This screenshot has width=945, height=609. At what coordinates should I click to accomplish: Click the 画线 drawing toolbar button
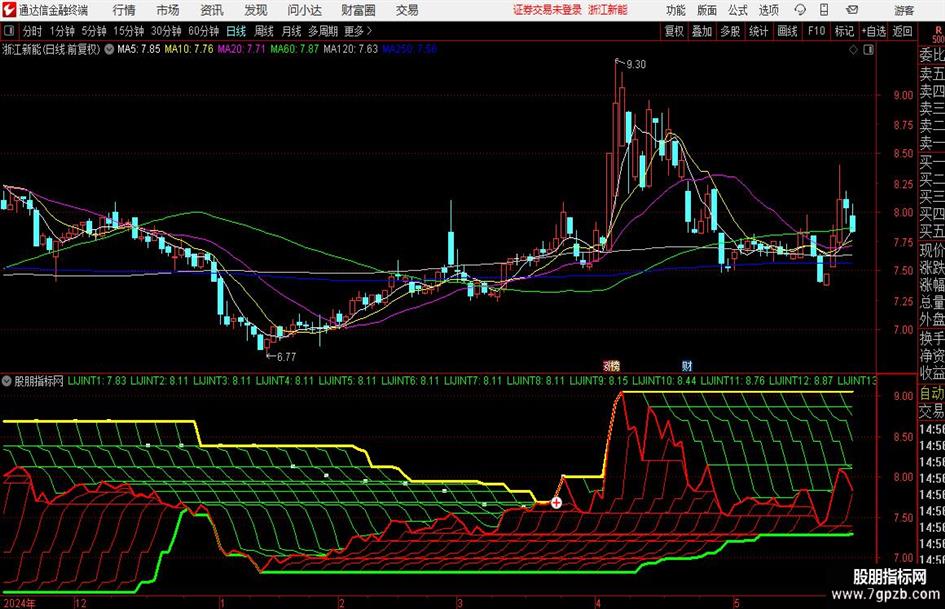click(x=787, y=31)
